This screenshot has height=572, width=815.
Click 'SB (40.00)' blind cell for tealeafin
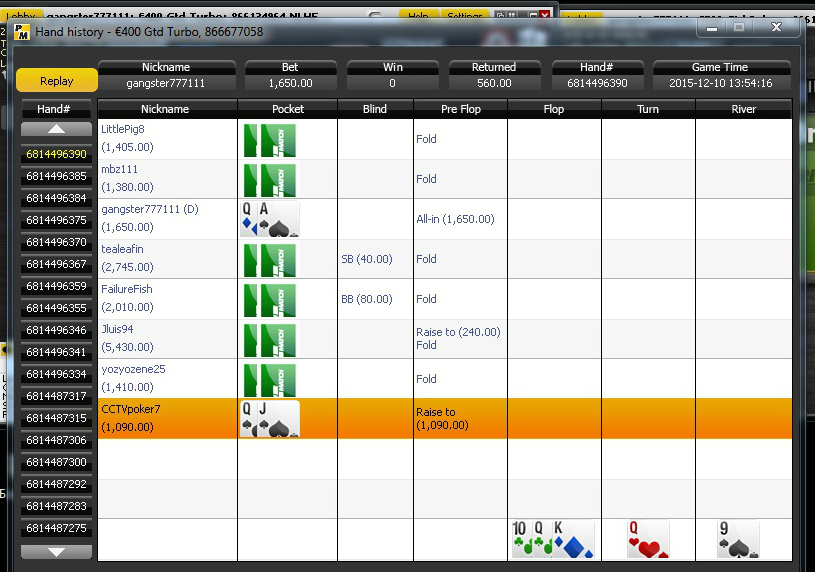pyautogui.click(x=367, y=259)
